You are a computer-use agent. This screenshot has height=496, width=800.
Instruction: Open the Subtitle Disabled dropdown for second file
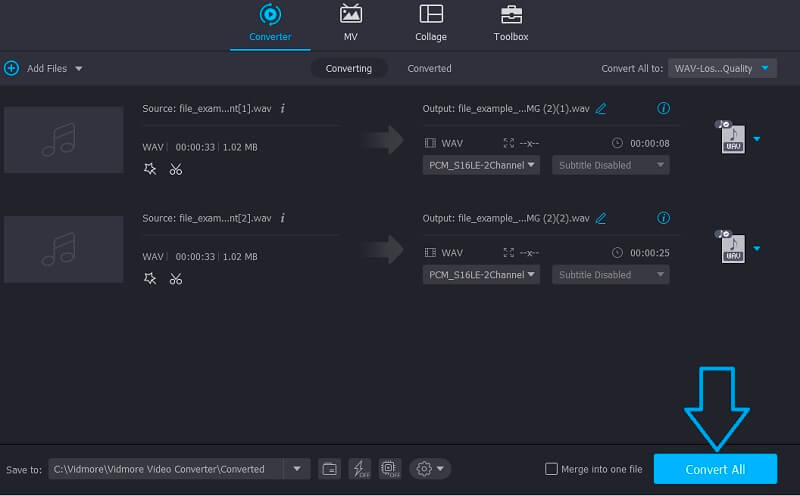[610, 275]
